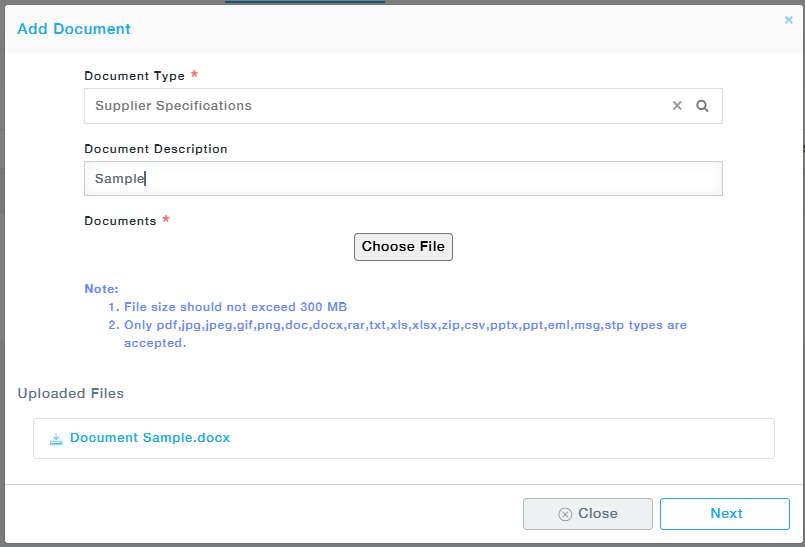Viewport: 805px width, 547px height.
Task: Click the 300 MB file size note
Action: (235, 307)
